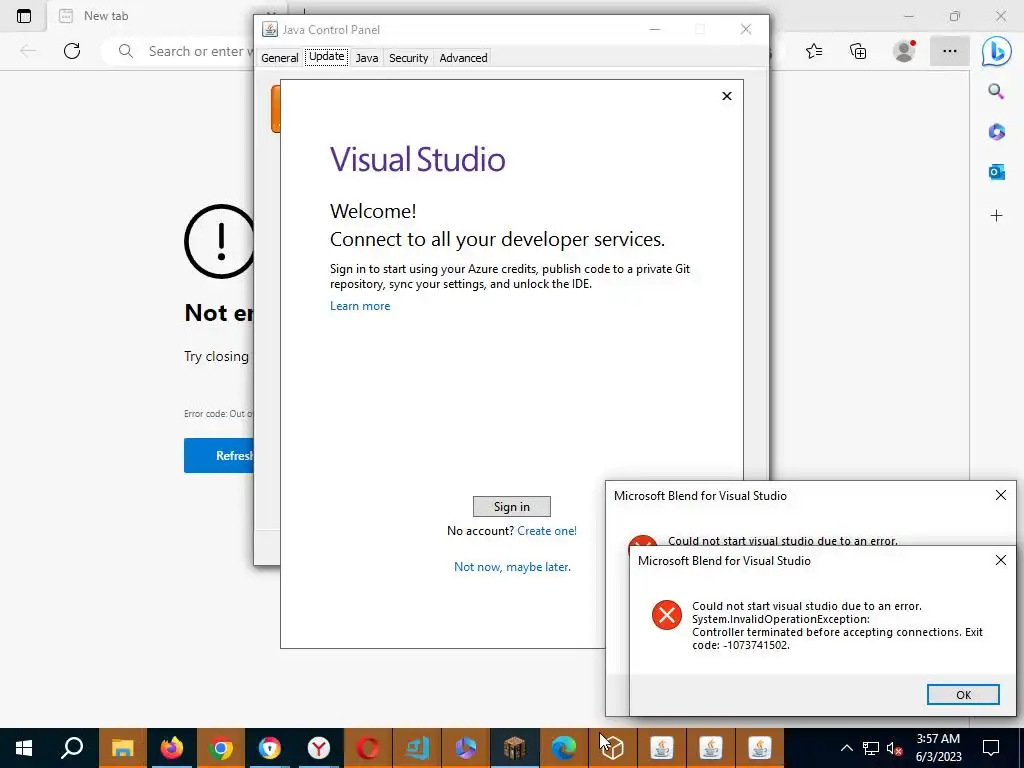Click Edge refresh page icon
Viewport: 1024px width, 768px height.
coord(72,51)
